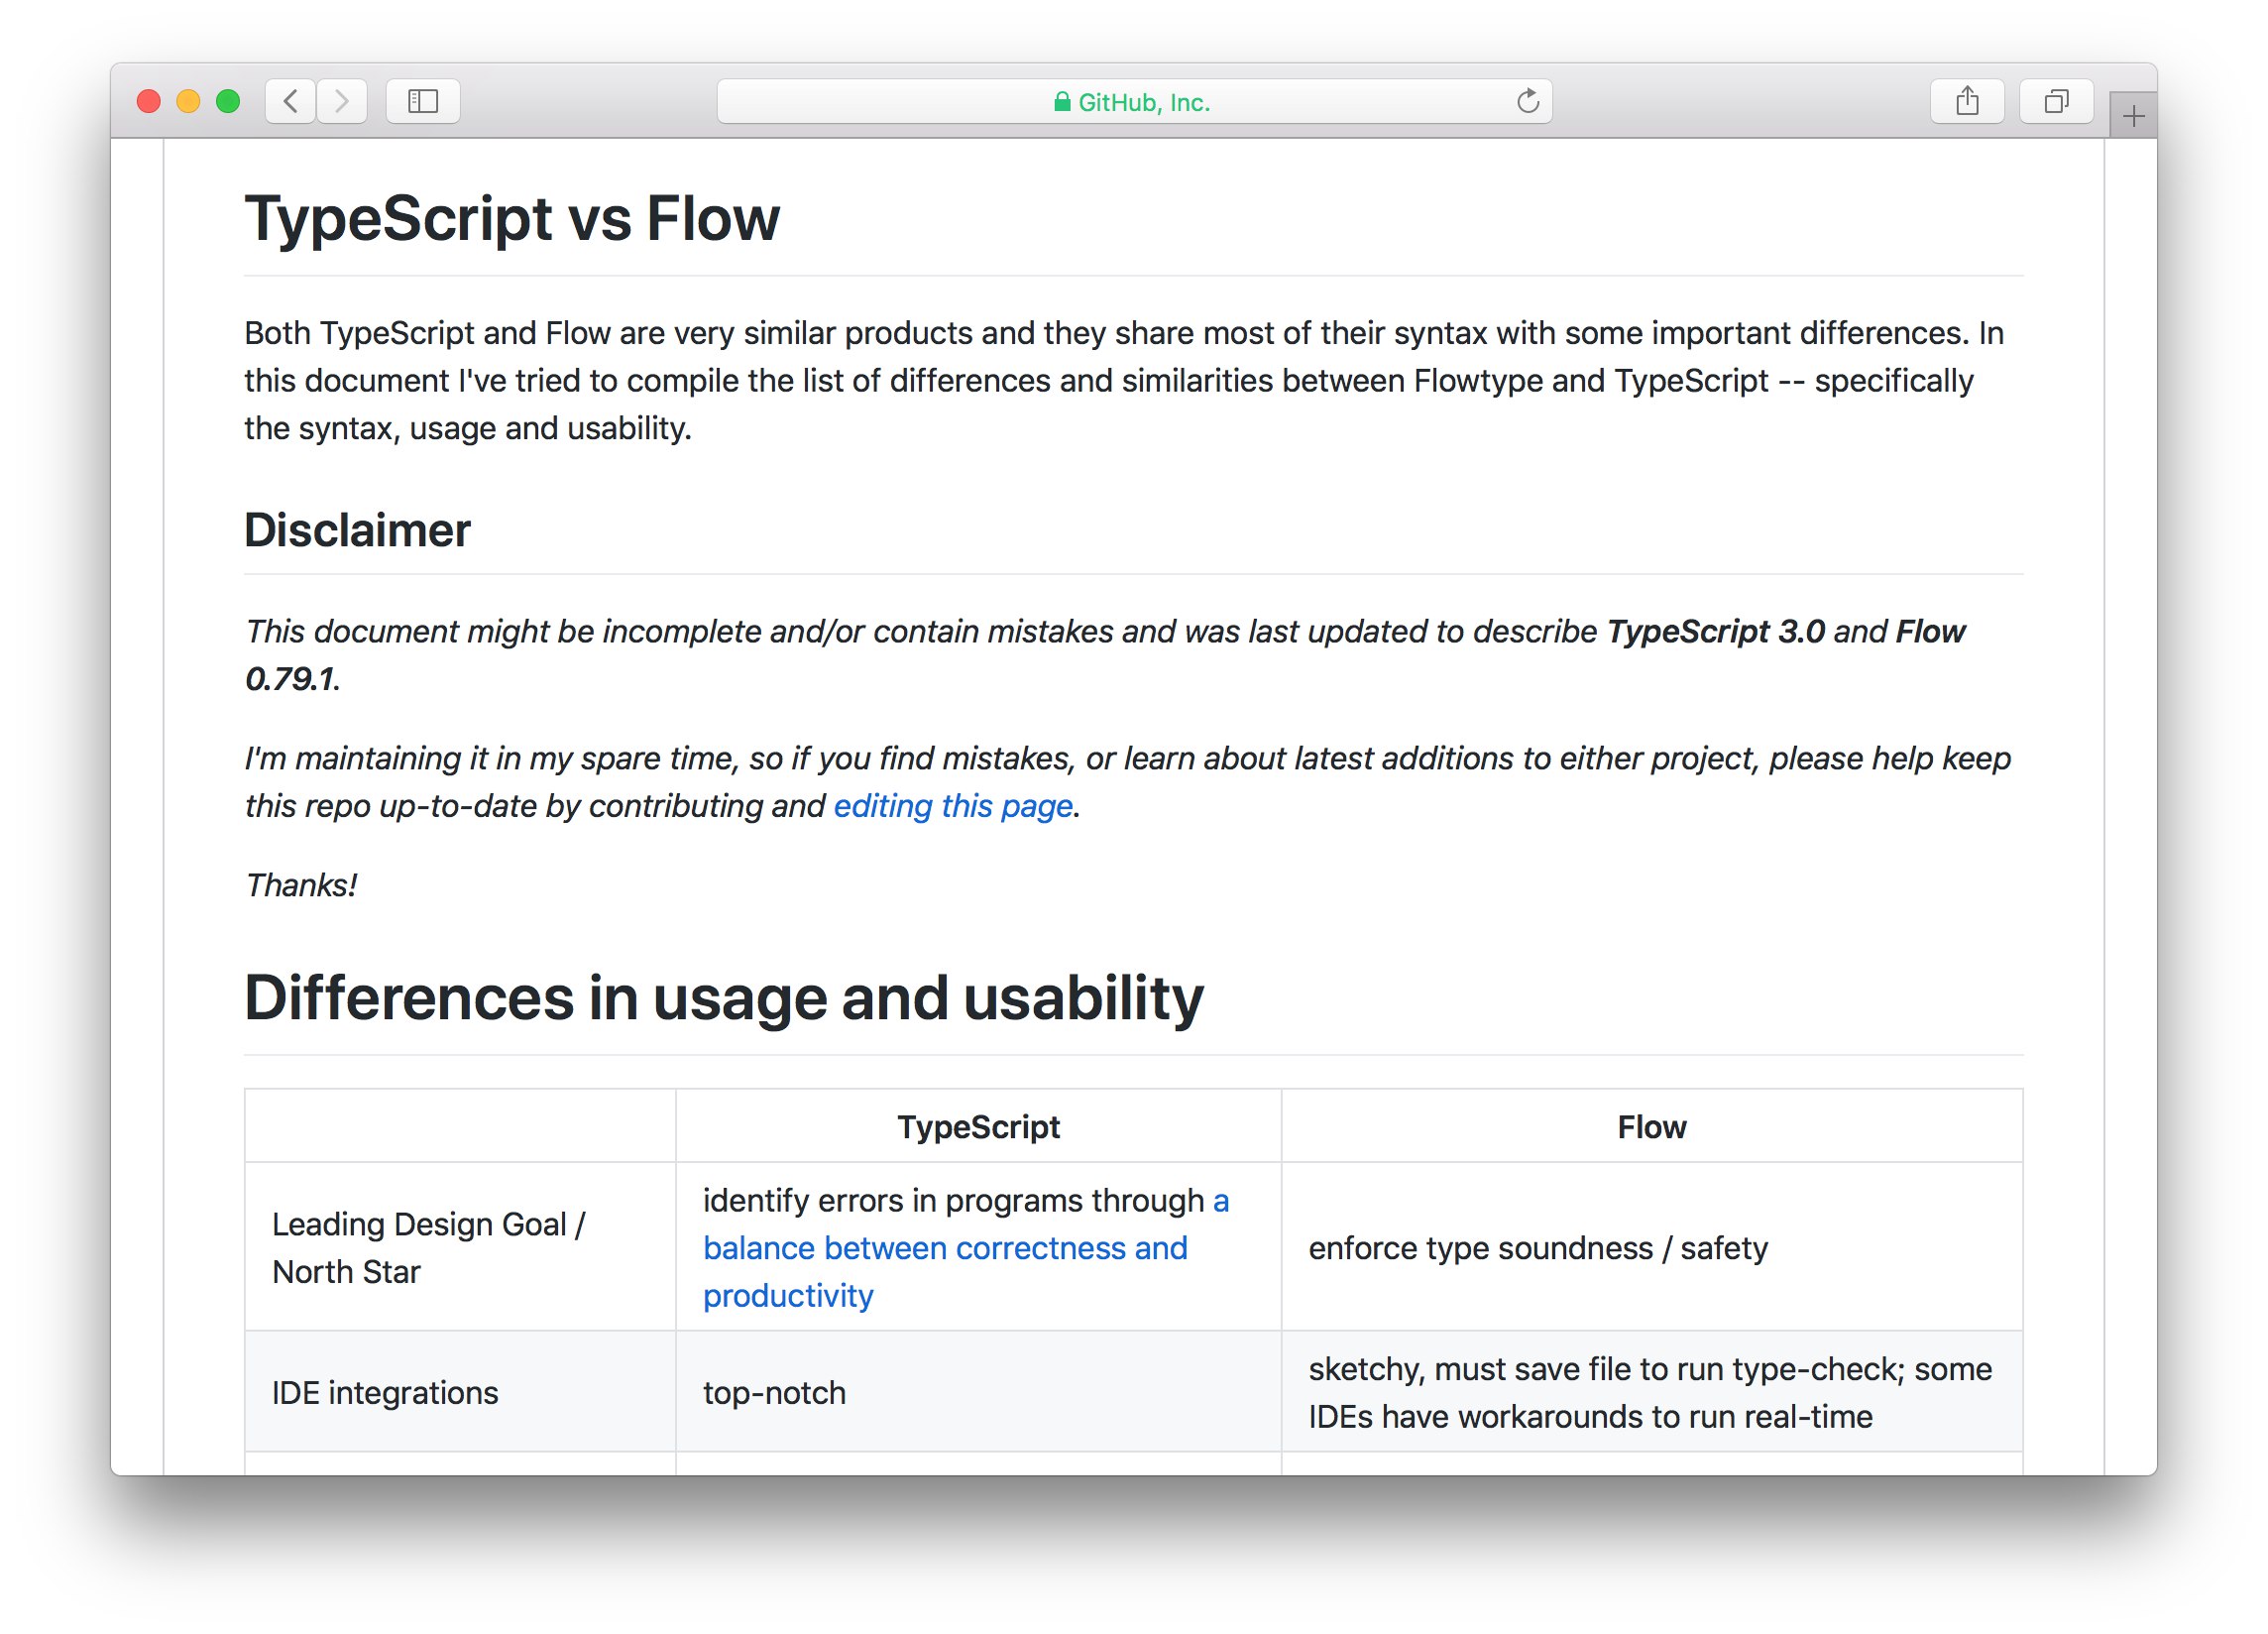2268x1634 pixels.
Task: Click the 'sketchy, must save file' cell
Action: tap(1652, 1393)
